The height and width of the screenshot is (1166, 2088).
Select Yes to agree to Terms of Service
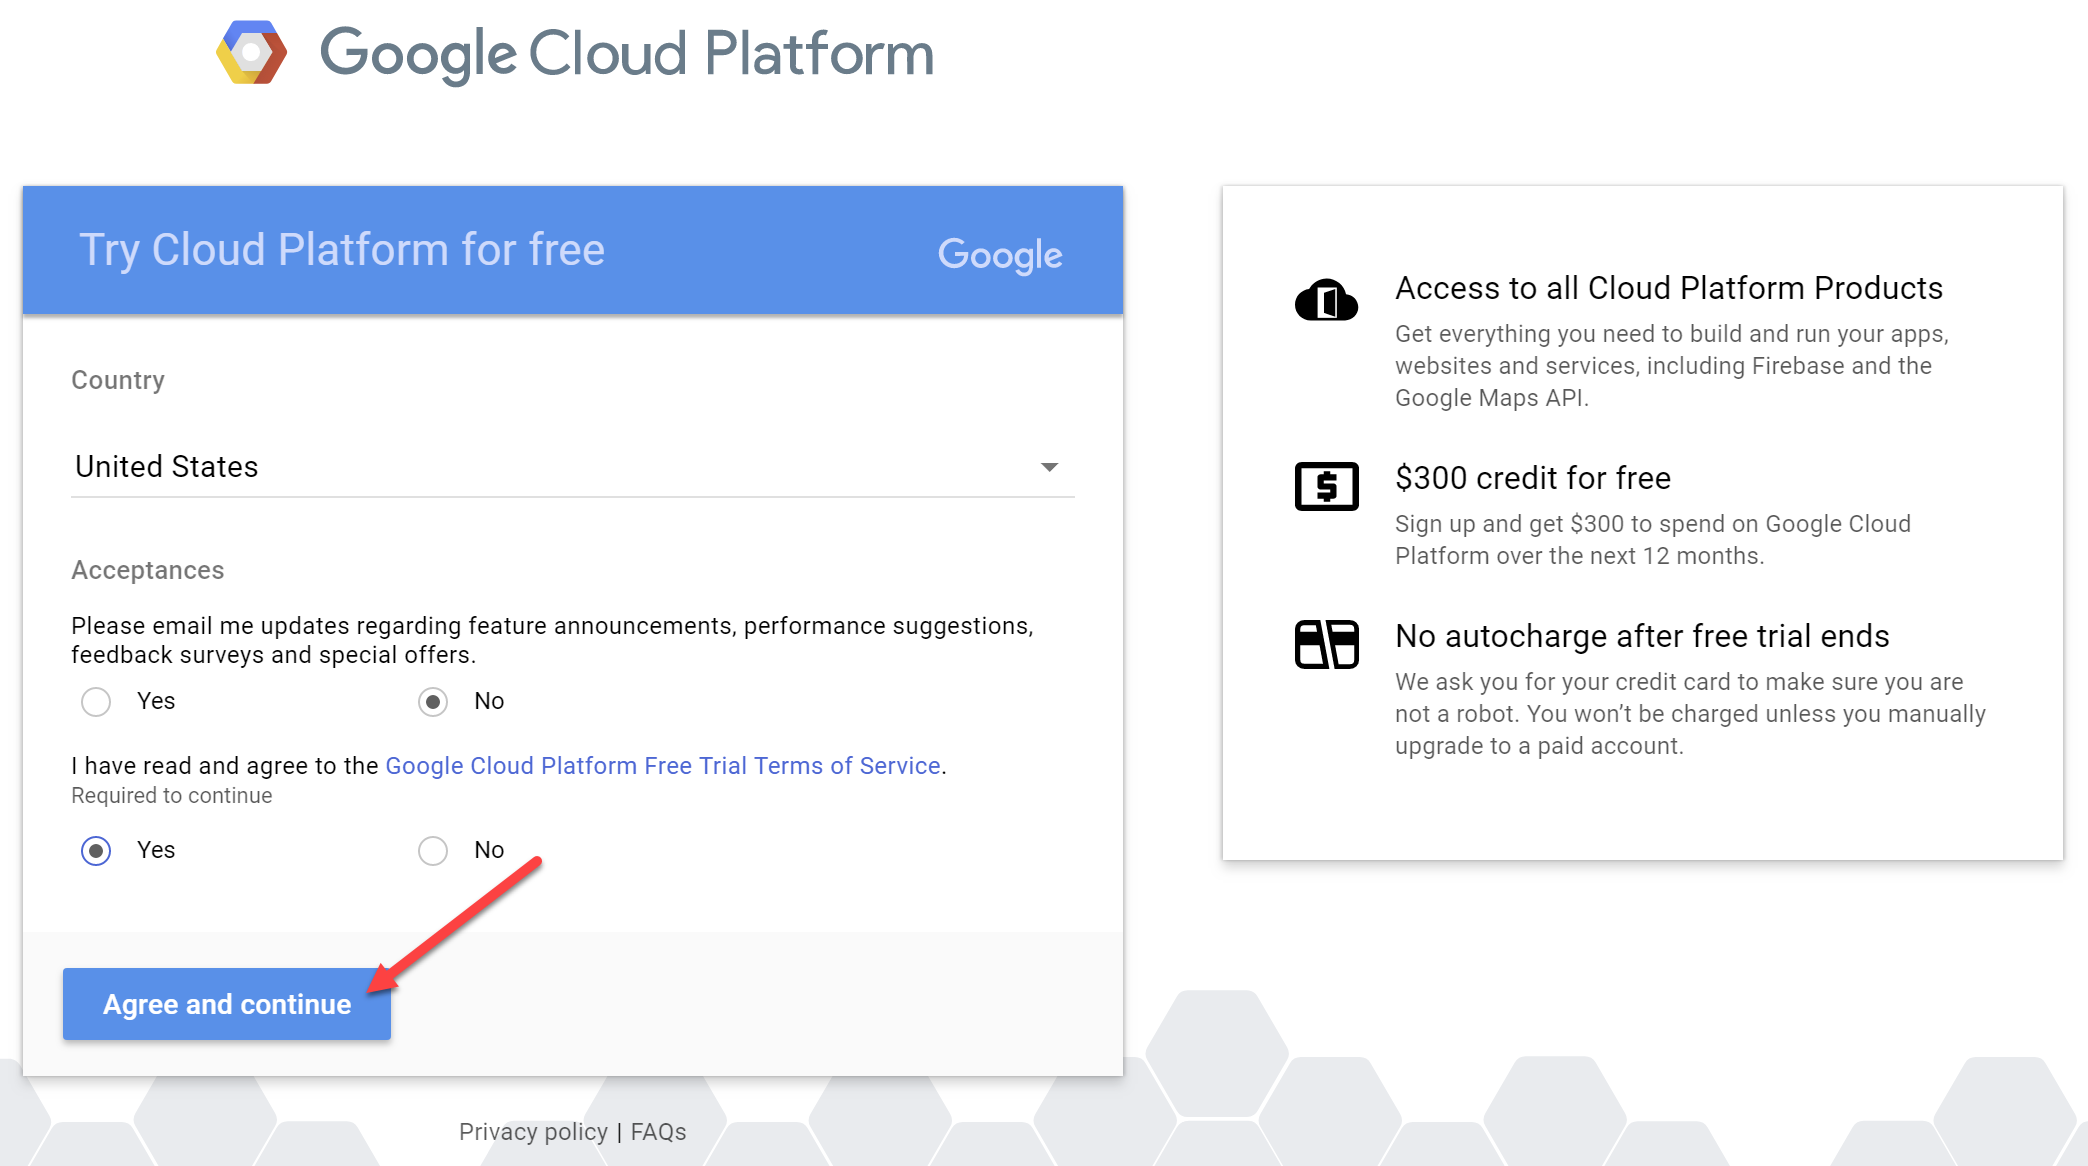(96, 851)
